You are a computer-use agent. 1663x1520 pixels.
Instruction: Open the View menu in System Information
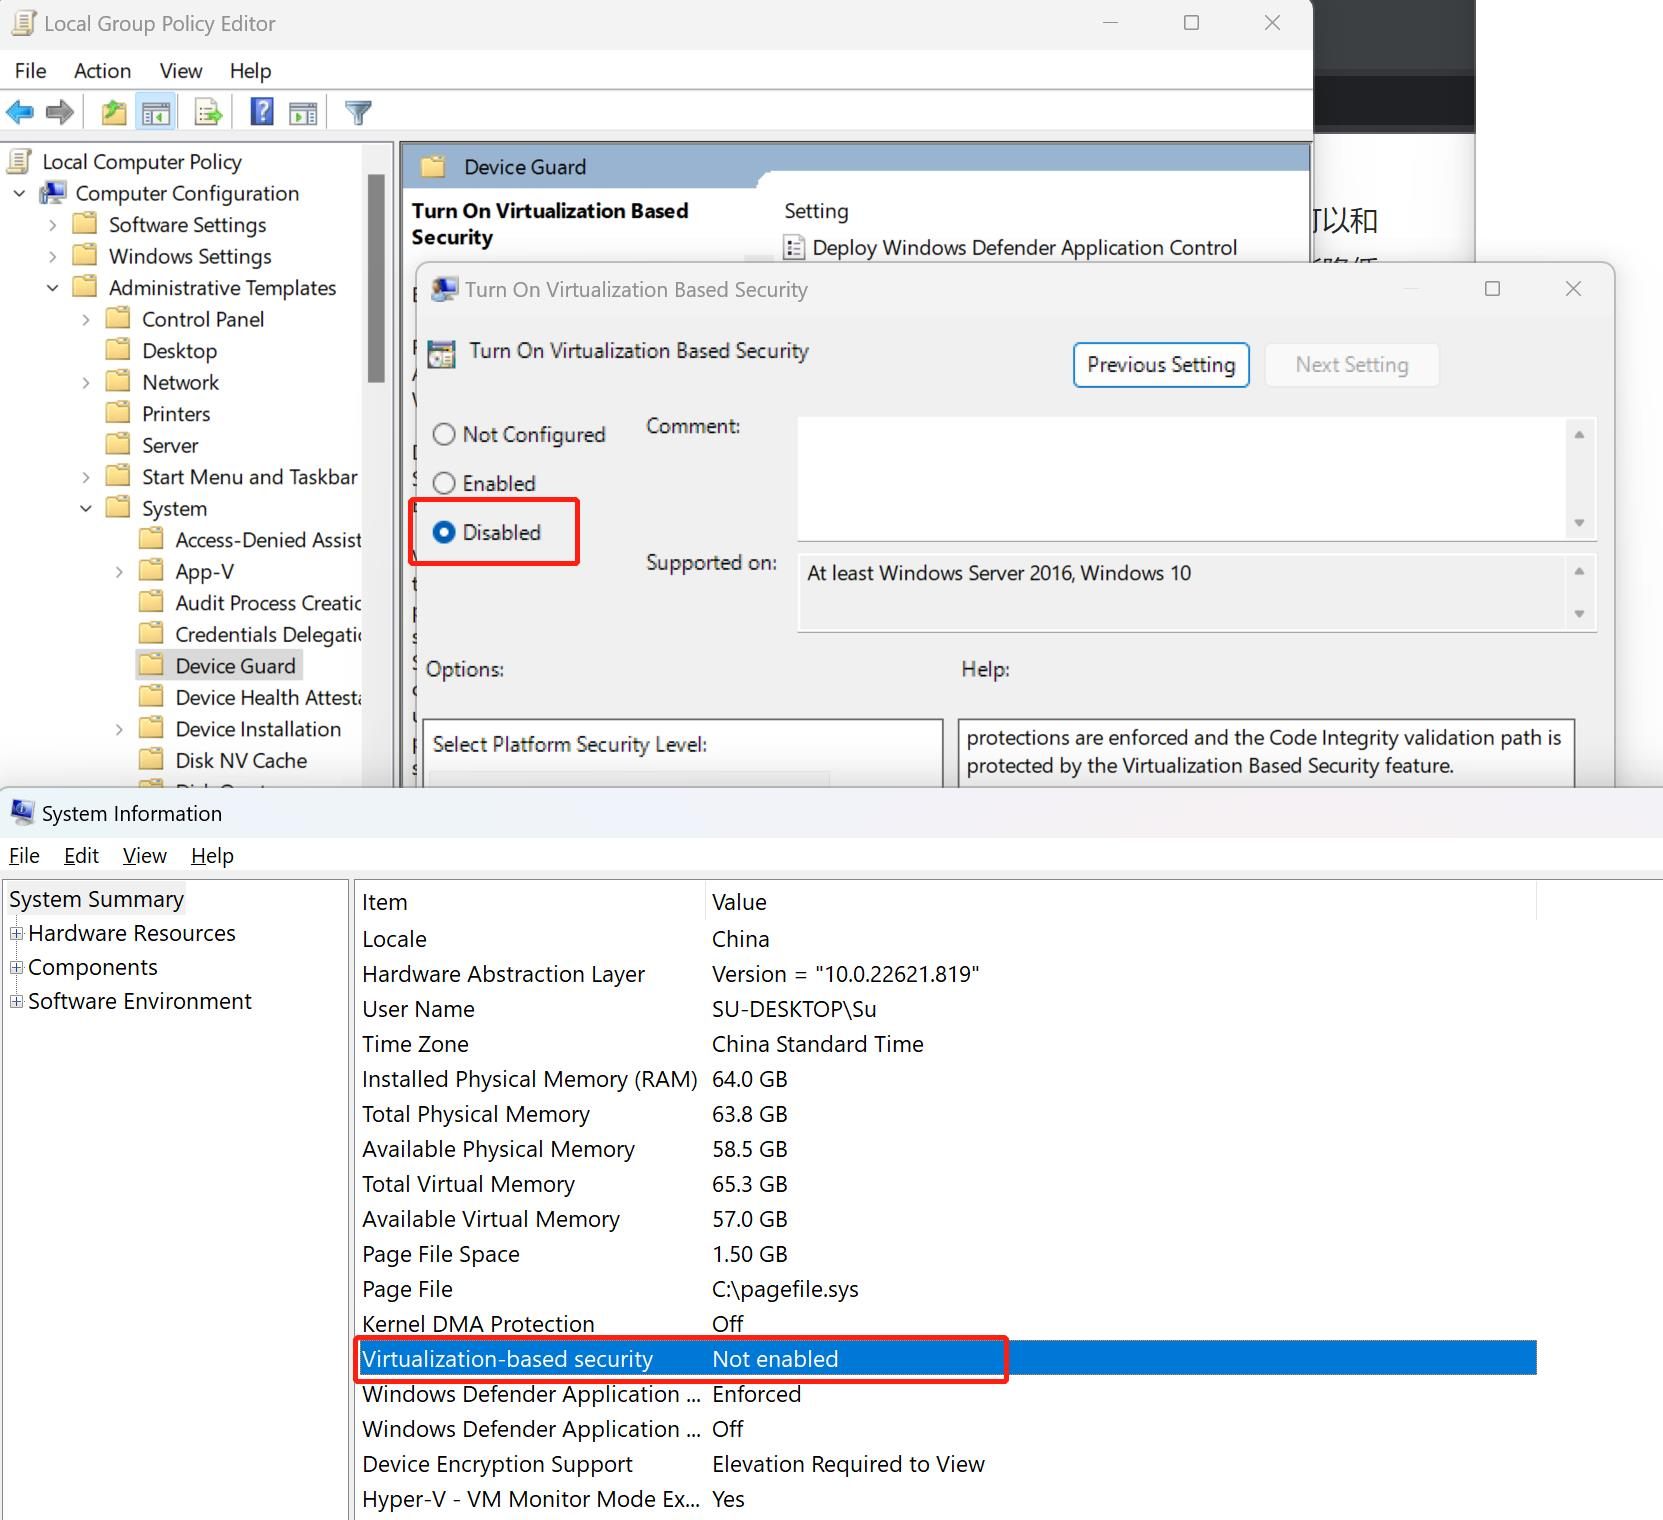(144, 856)
